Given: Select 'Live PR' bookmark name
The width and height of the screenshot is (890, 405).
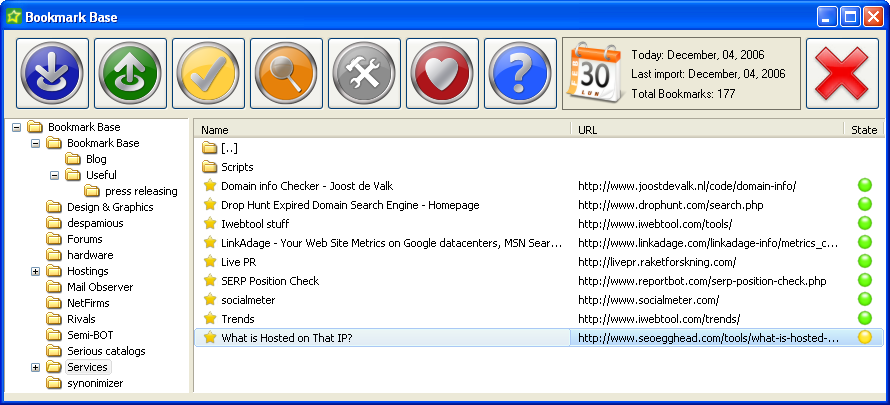Looking at the screenshot, I should click(x=238, y=261).
